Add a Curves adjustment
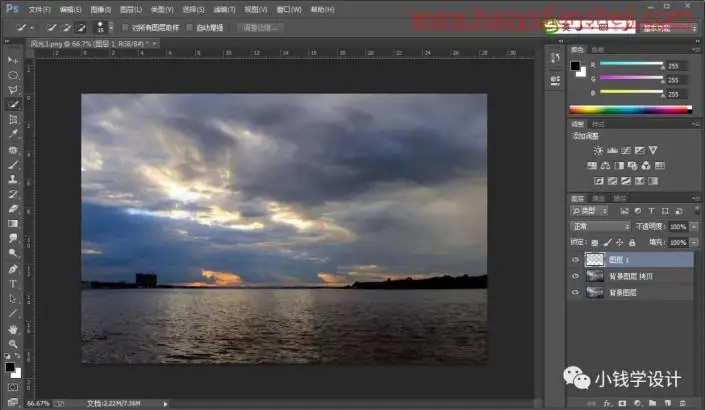The width and height of the screenshot is (705, 410). [x=626, y=150]
